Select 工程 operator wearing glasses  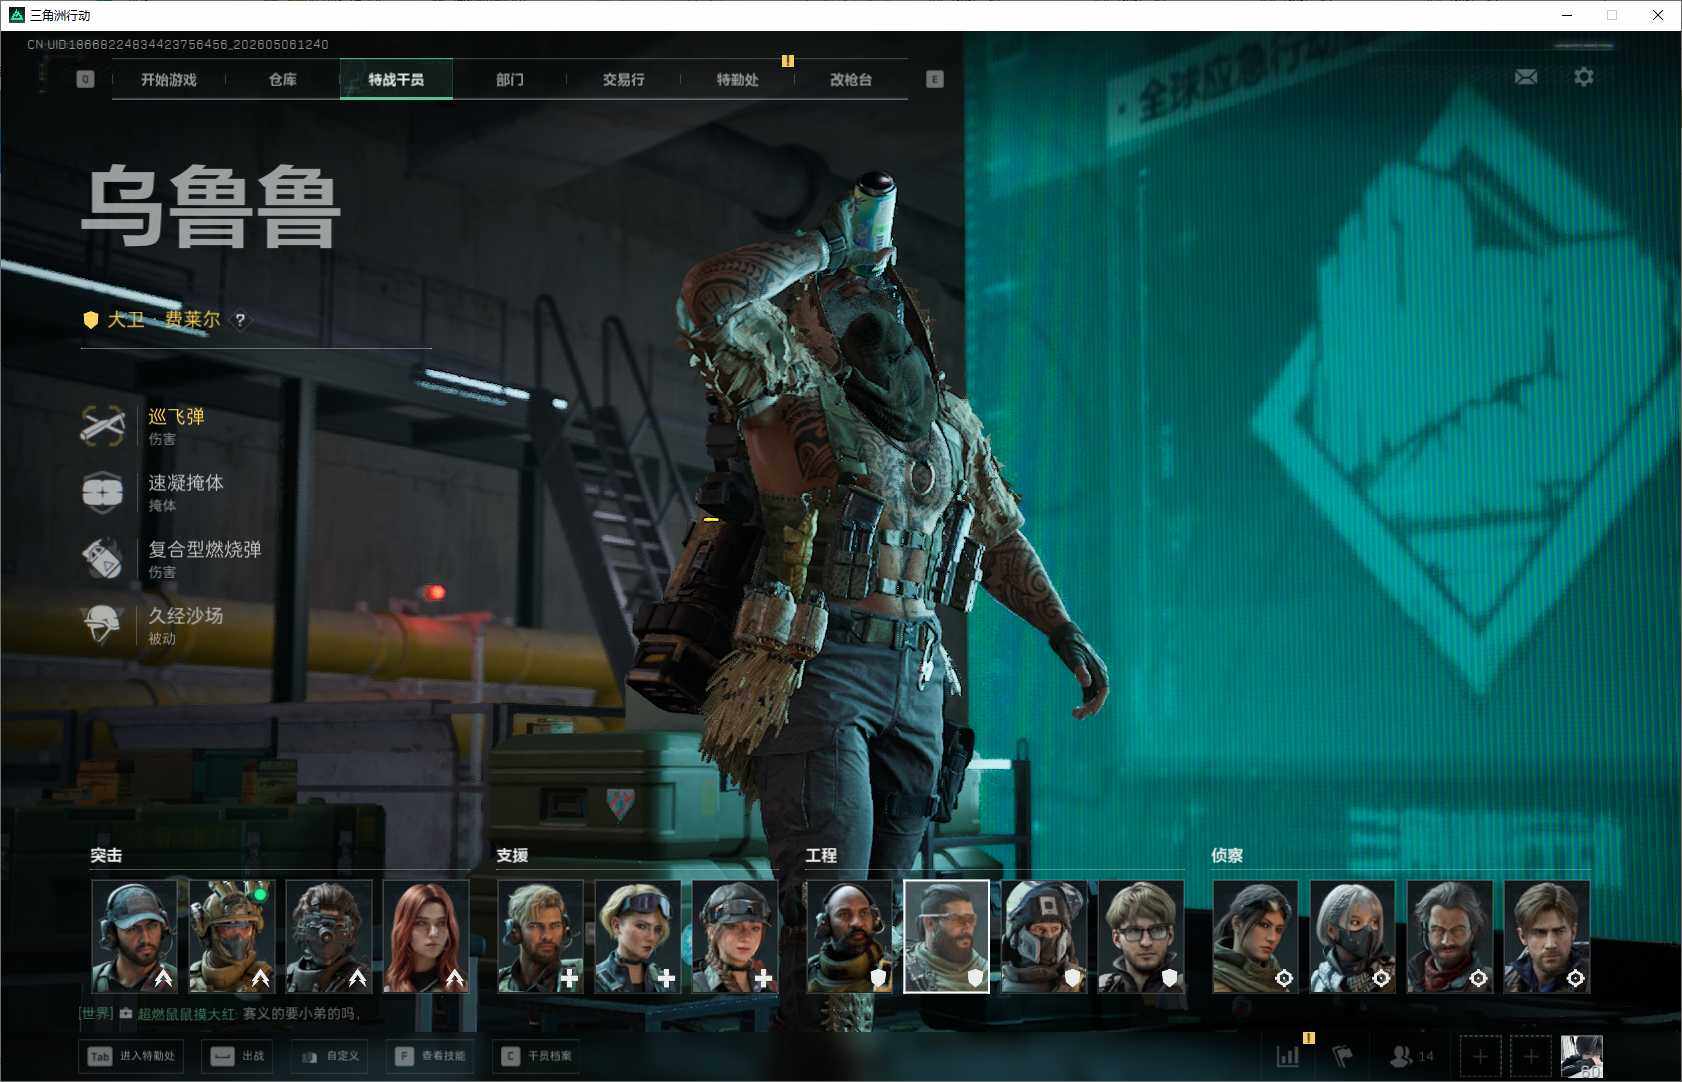(x=1141, y=936)
